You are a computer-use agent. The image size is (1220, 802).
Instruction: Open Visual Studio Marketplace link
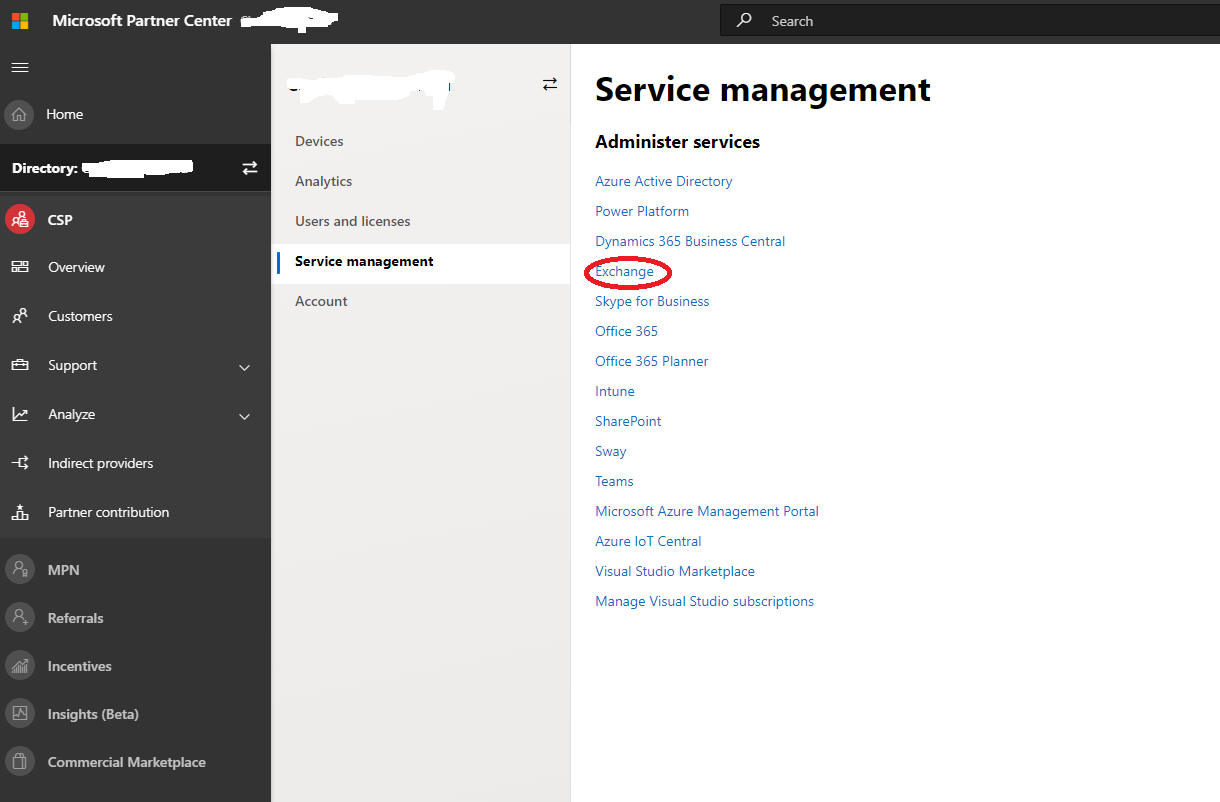675,571
